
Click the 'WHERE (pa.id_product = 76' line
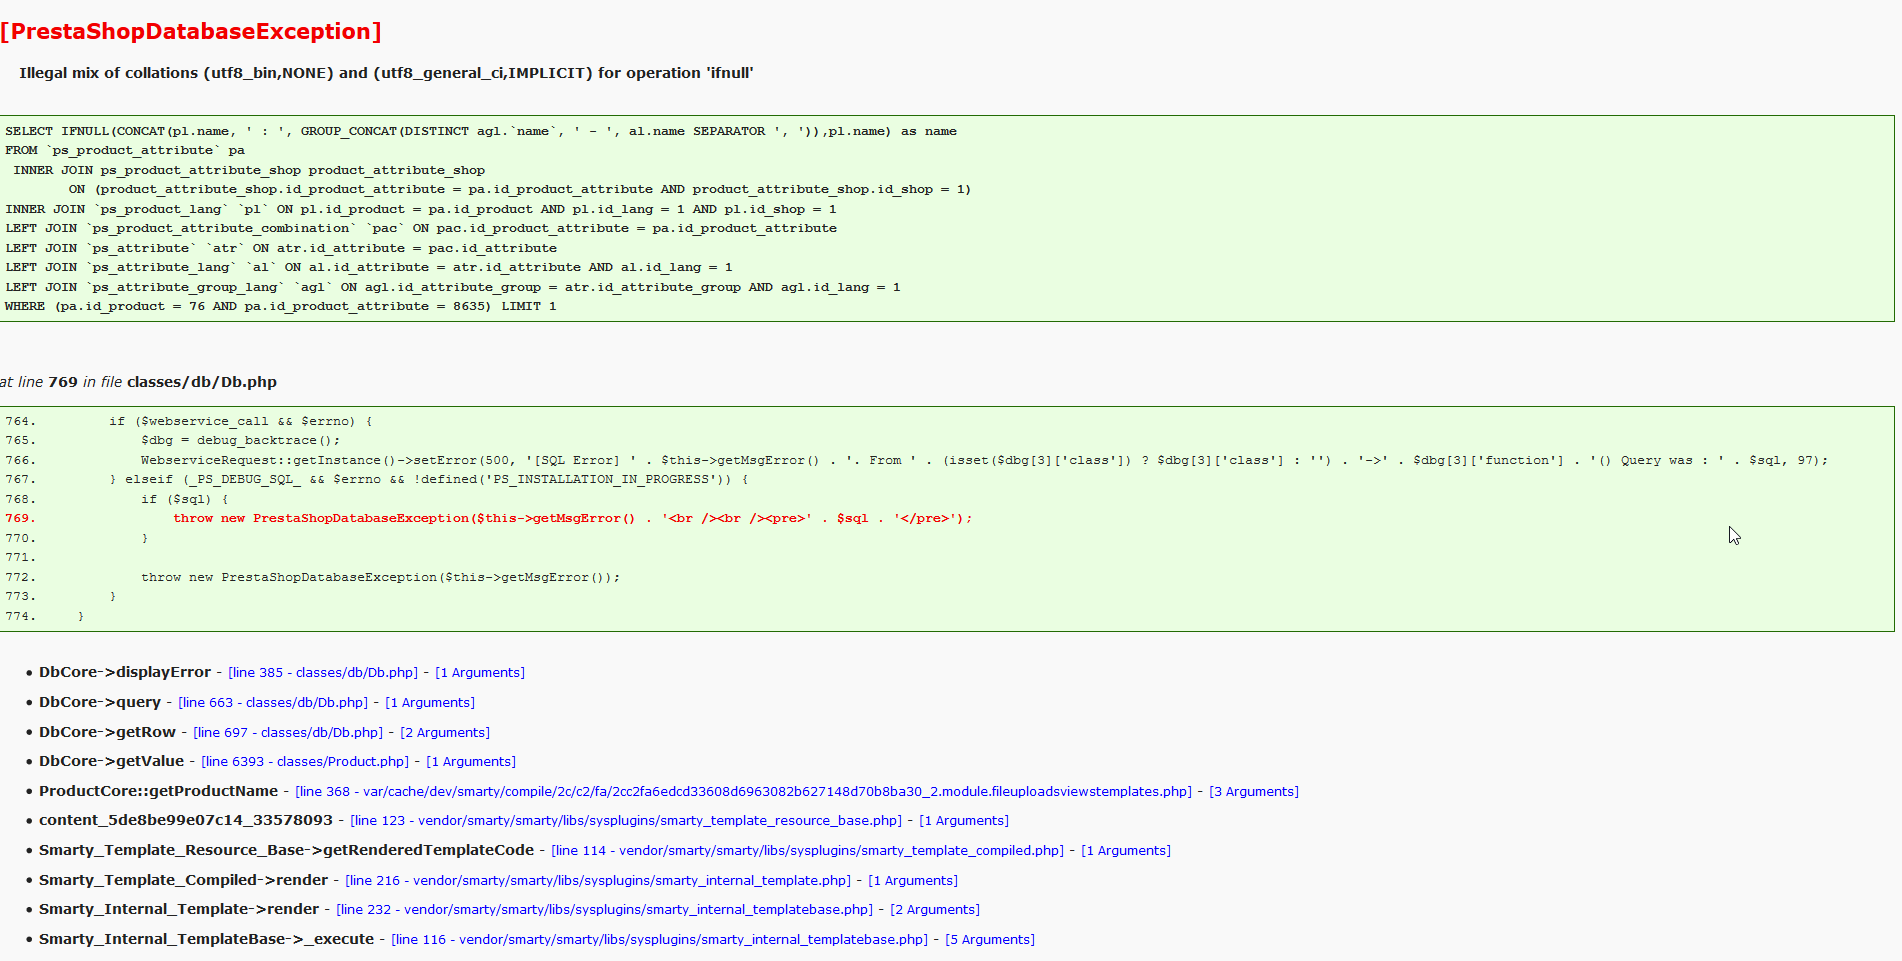pos(281,307)
